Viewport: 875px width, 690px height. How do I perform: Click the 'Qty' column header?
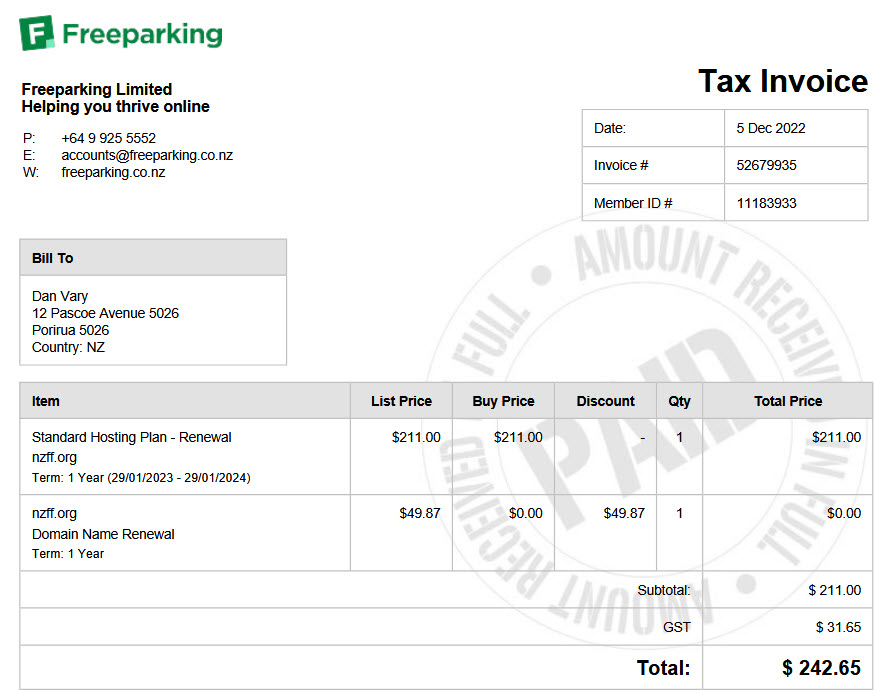680,401
